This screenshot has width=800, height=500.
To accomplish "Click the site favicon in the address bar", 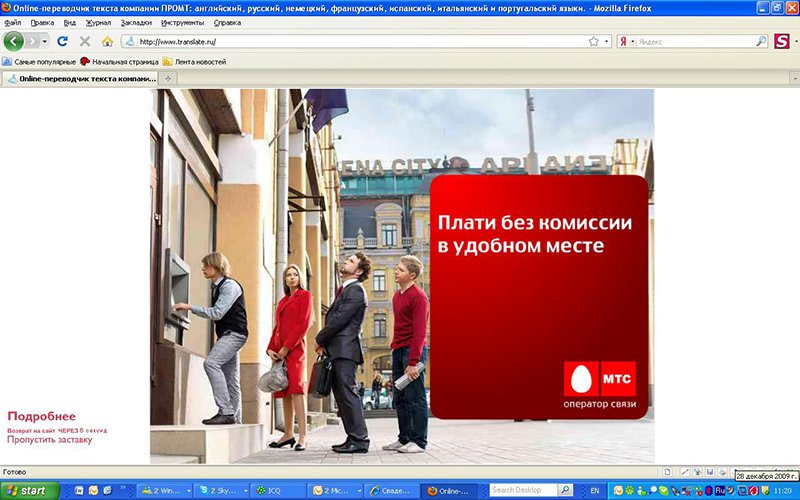I will [x=130, y=41].
